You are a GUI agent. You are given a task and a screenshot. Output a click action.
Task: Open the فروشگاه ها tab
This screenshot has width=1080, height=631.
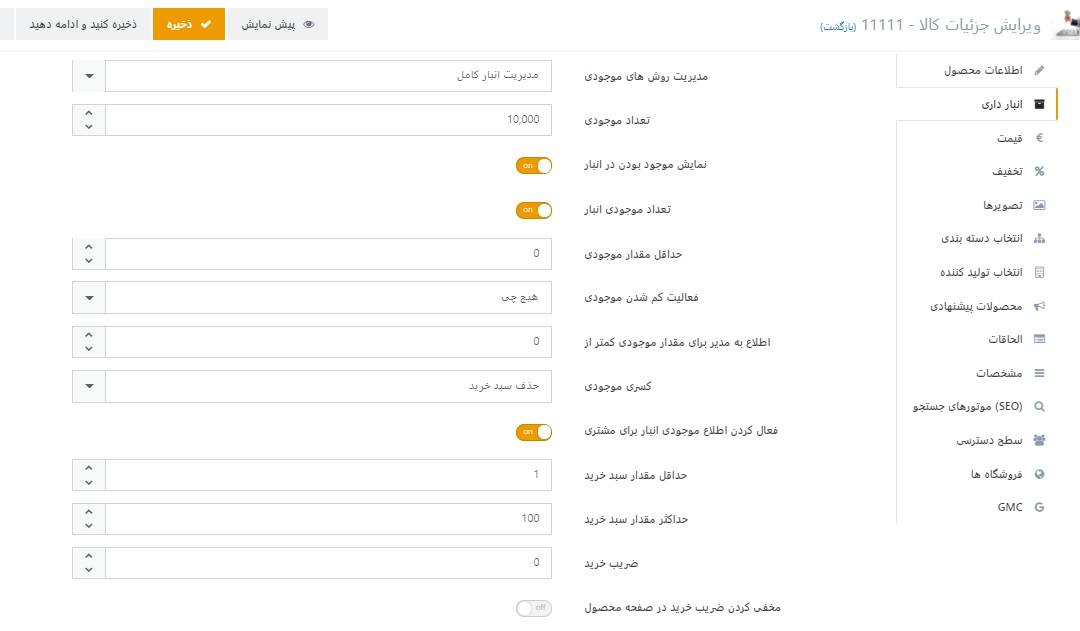977,474
